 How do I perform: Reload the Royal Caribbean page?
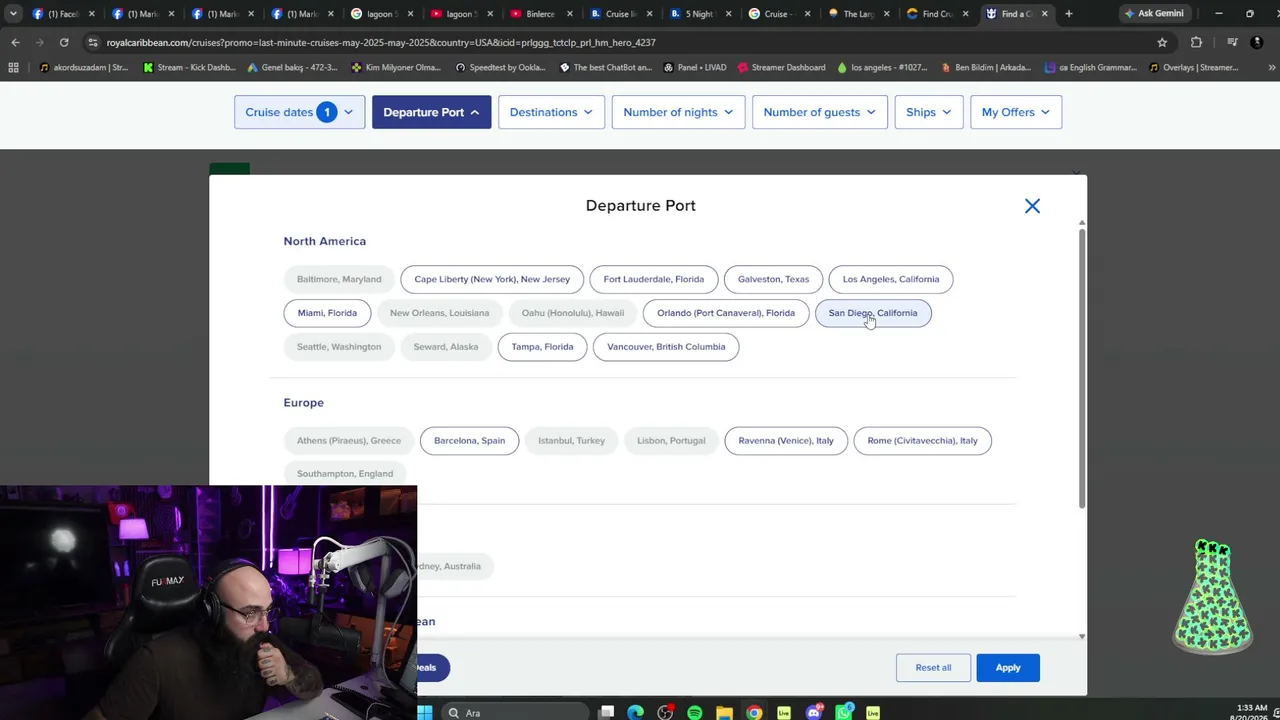pos(64,42)
